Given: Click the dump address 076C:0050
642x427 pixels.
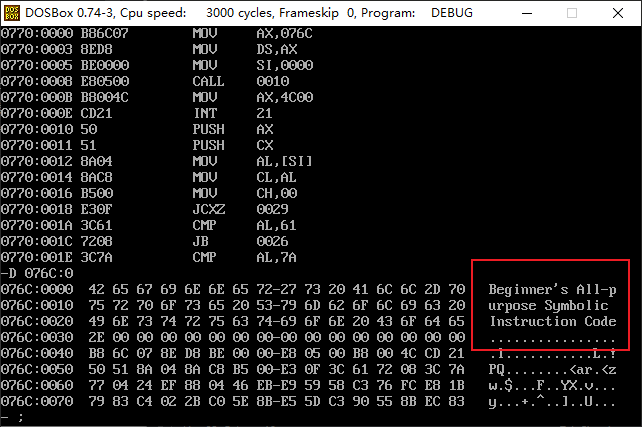Looking at the screenshot, I should point(37,369).
